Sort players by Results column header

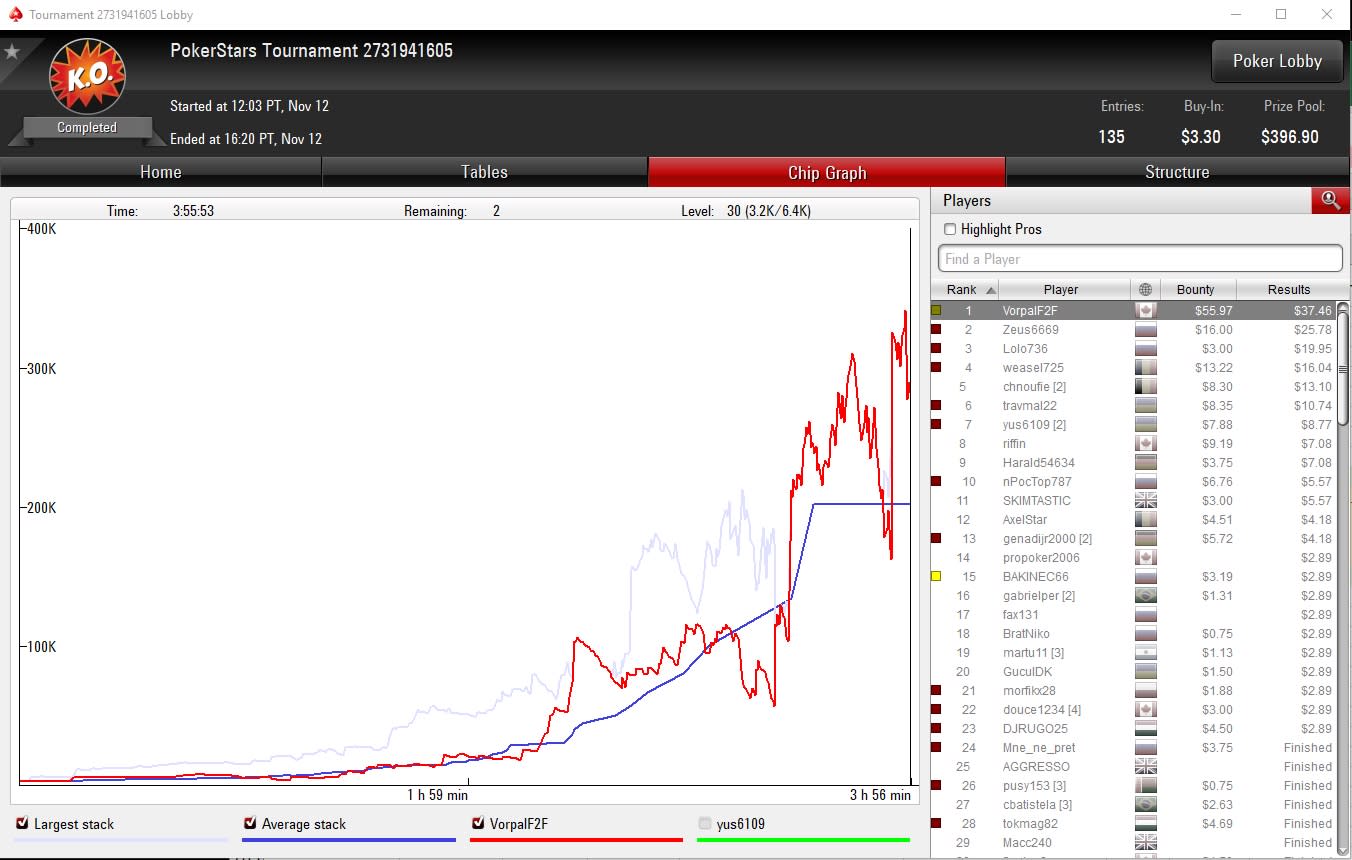[1288, 289]
